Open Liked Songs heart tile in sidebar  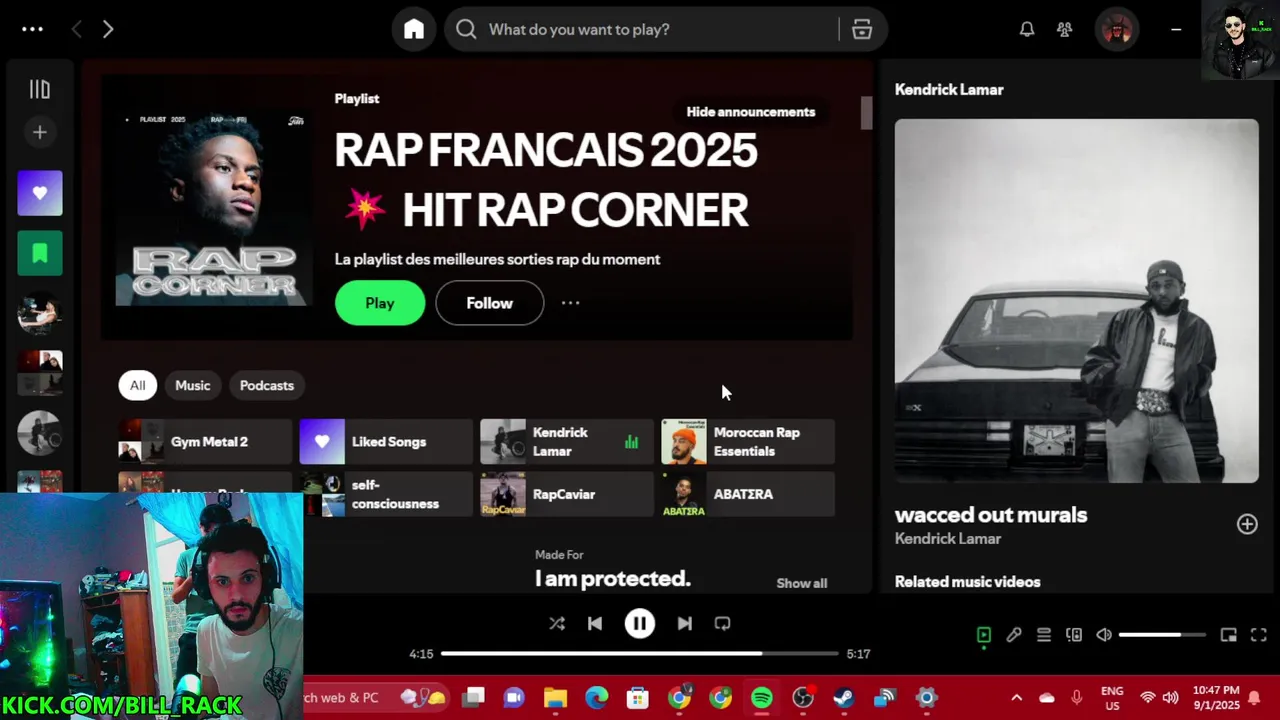coord(40,193)
